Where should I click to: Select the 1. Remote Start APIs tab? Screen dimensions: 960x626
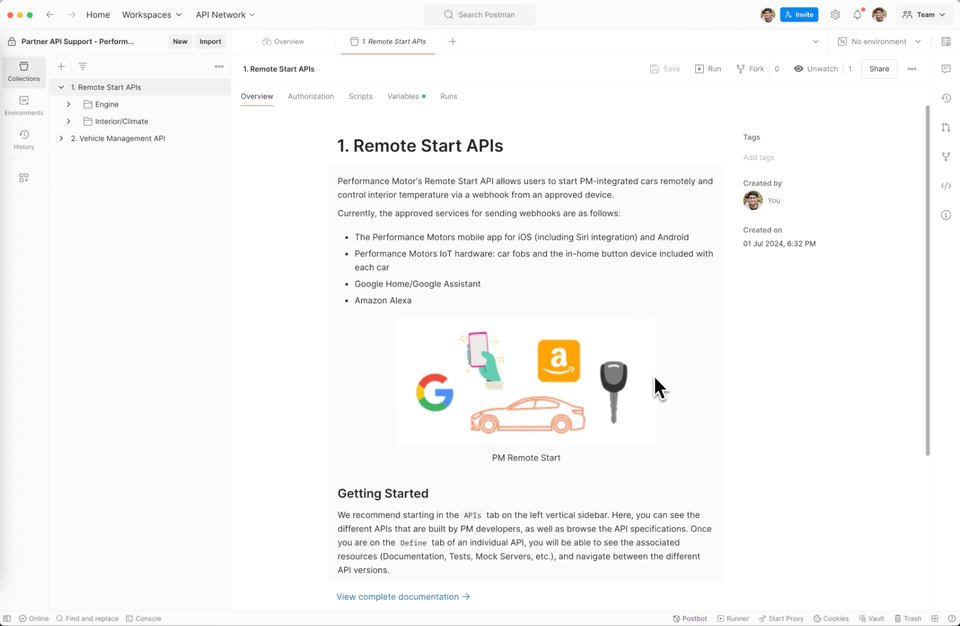coord(388,42)
